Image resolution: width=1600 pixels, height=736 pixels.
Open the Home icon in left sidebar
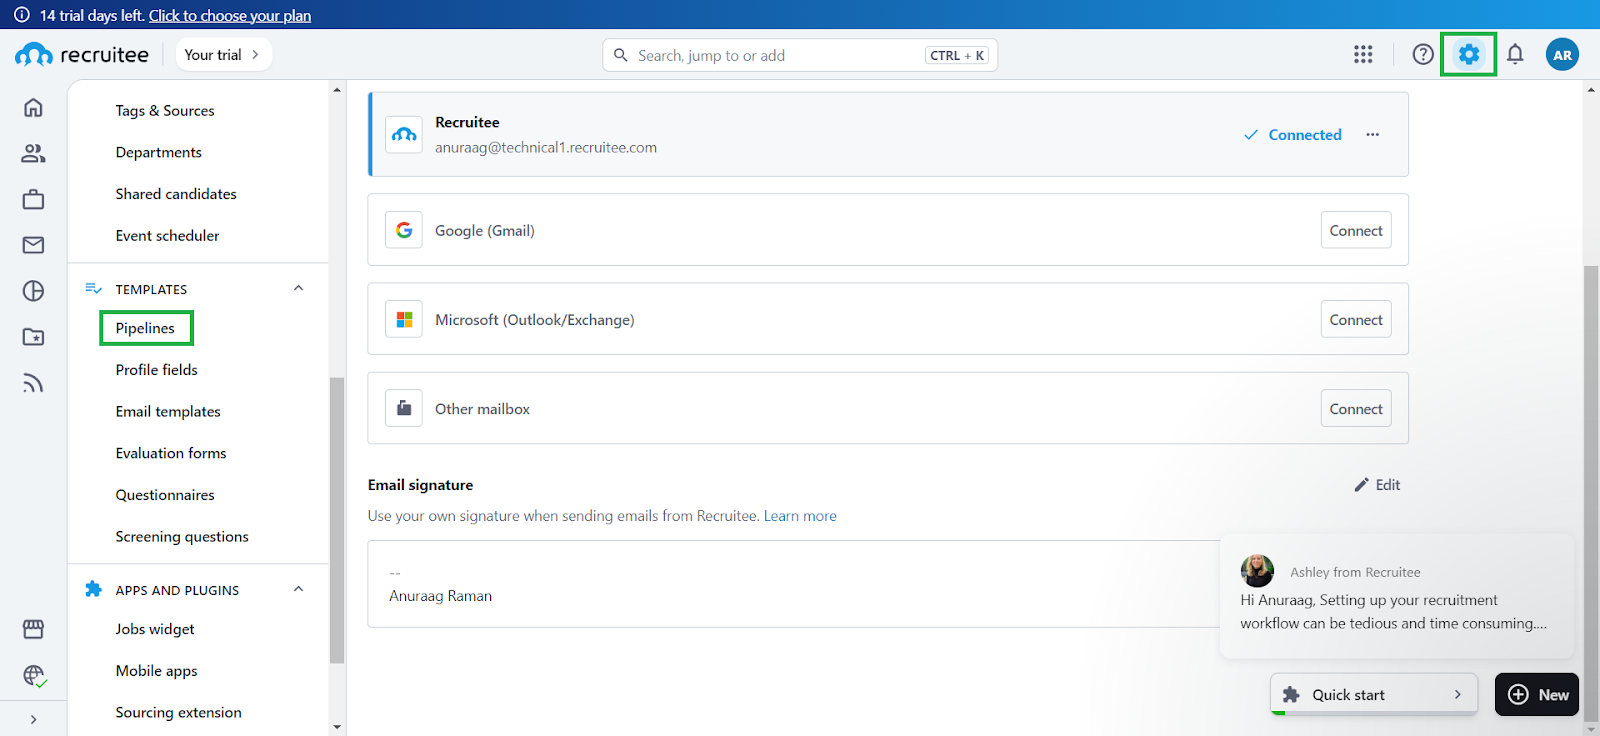click(33, 108)
